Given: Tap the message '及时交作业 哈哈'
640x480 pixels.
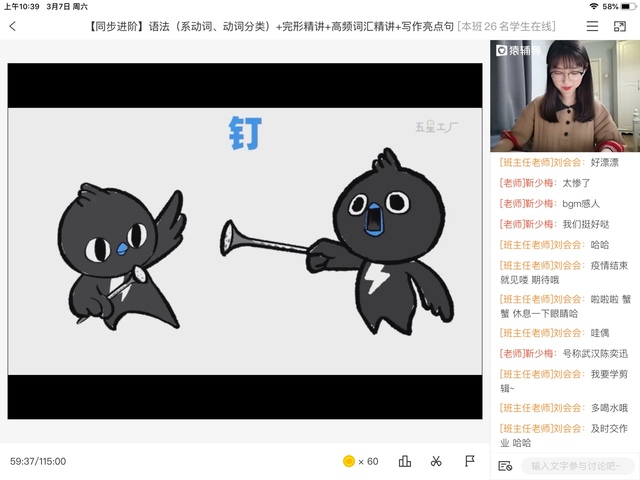Looking at the screenshot, I should click(x=564, y=436).
